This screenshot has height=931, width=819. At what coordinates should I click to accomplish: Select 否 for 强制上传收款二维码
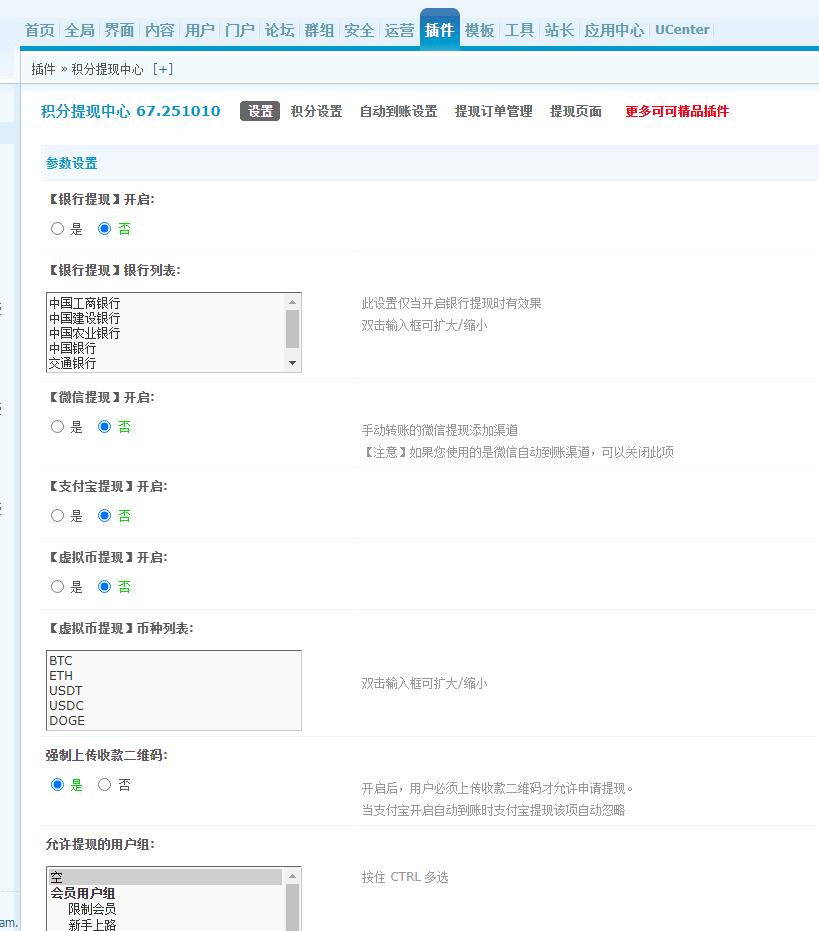pyautogui.click(x=104, y=785)
